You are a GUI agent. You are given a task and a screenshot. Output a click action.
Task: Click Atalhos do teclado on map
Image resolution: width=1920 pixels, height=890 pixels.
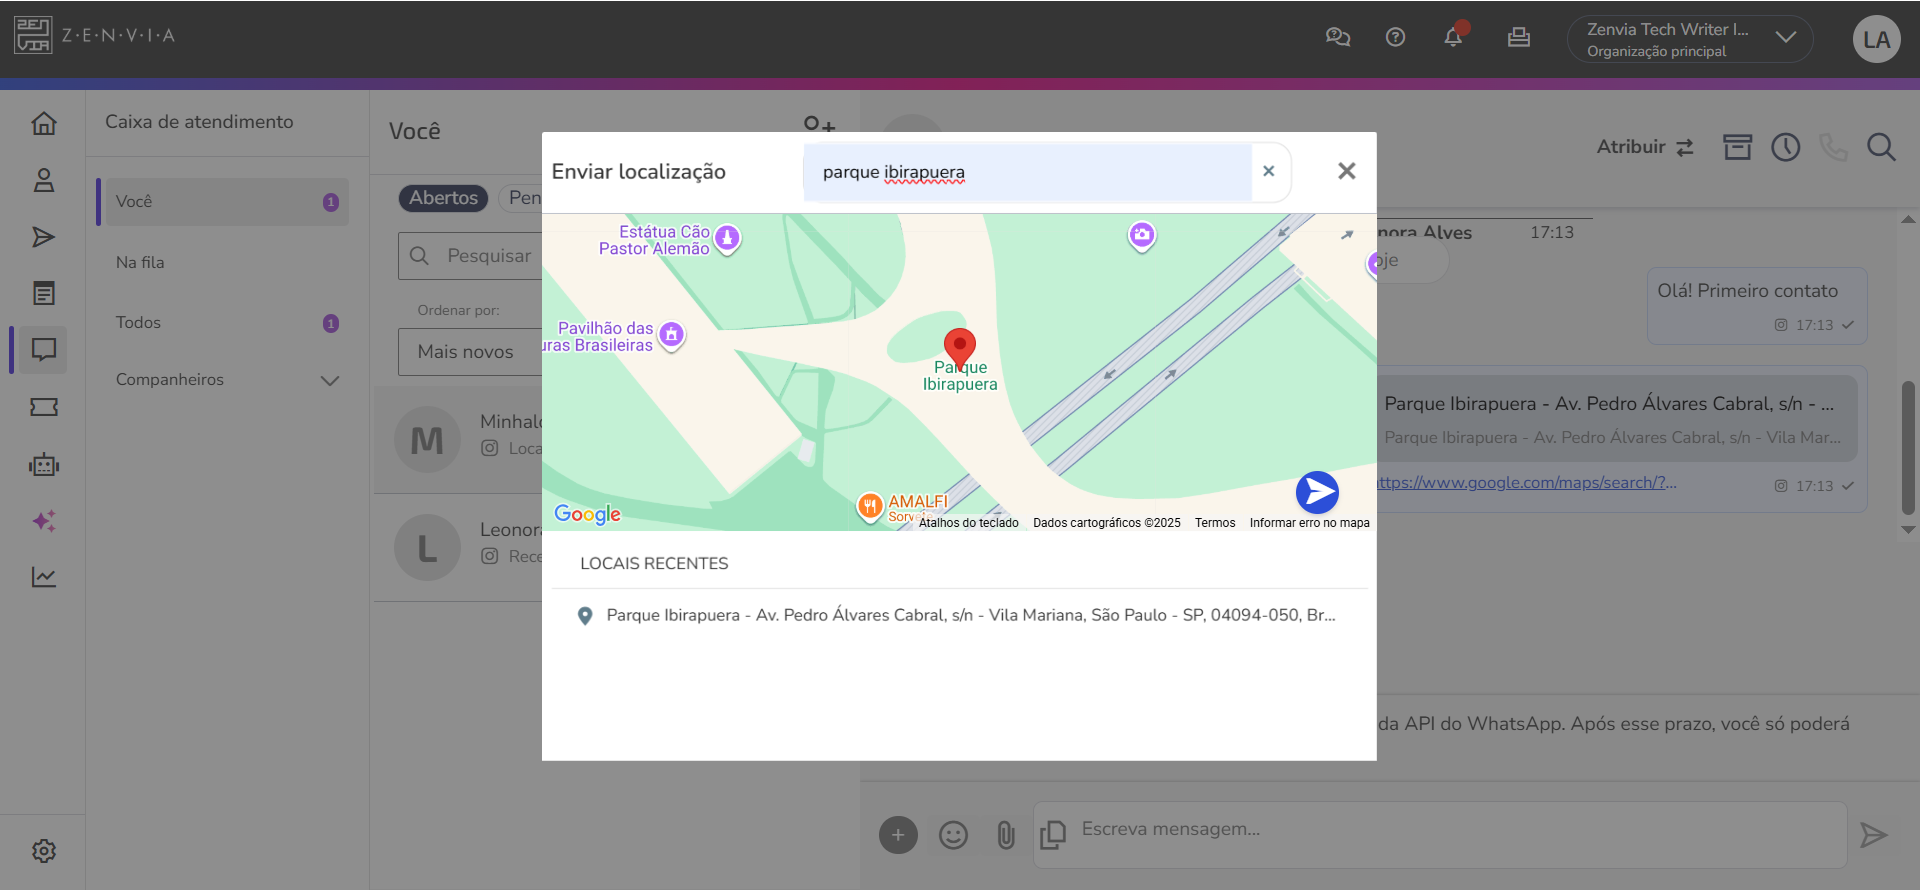tap(968, 523)
